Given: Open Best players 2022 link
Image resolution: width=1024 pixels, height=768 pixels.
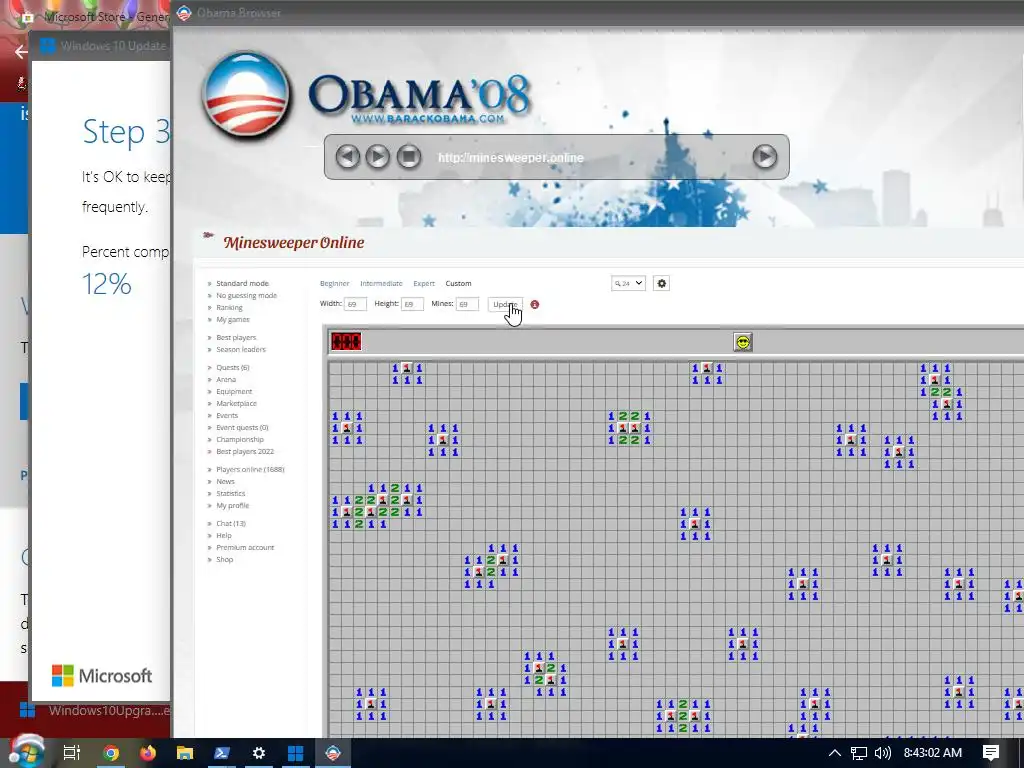Looking at the screenshot, I should [245, 451].
